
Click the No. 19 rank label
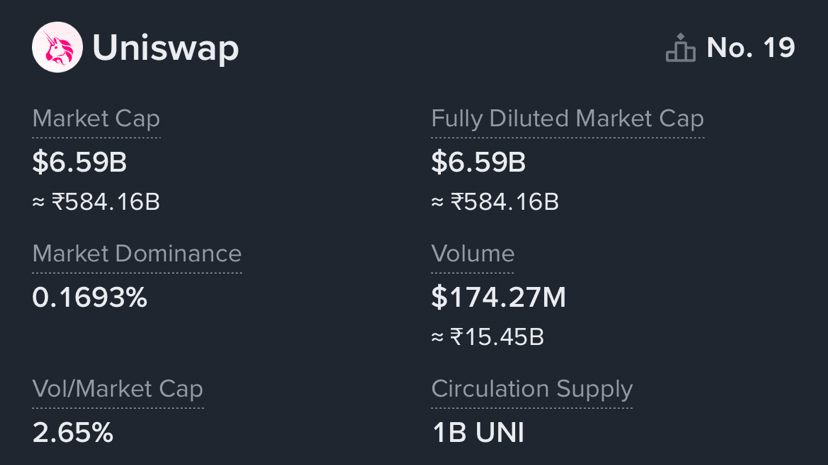pyautogui.click(x=750, y=48)
